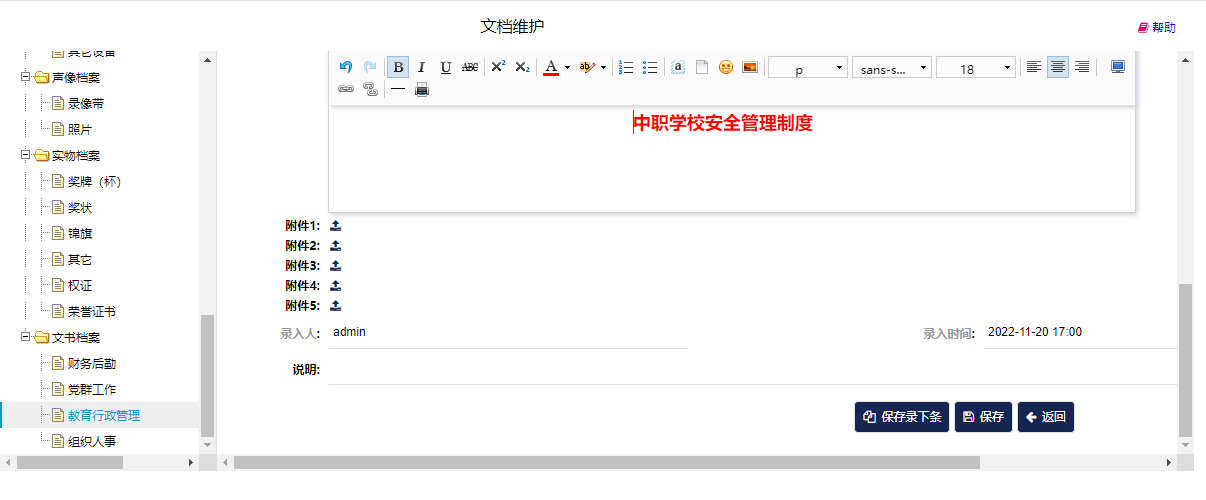Print the editor content
Image resolution: width=1206 pixels, height=500 pixels.
click(x=422, y=89)
